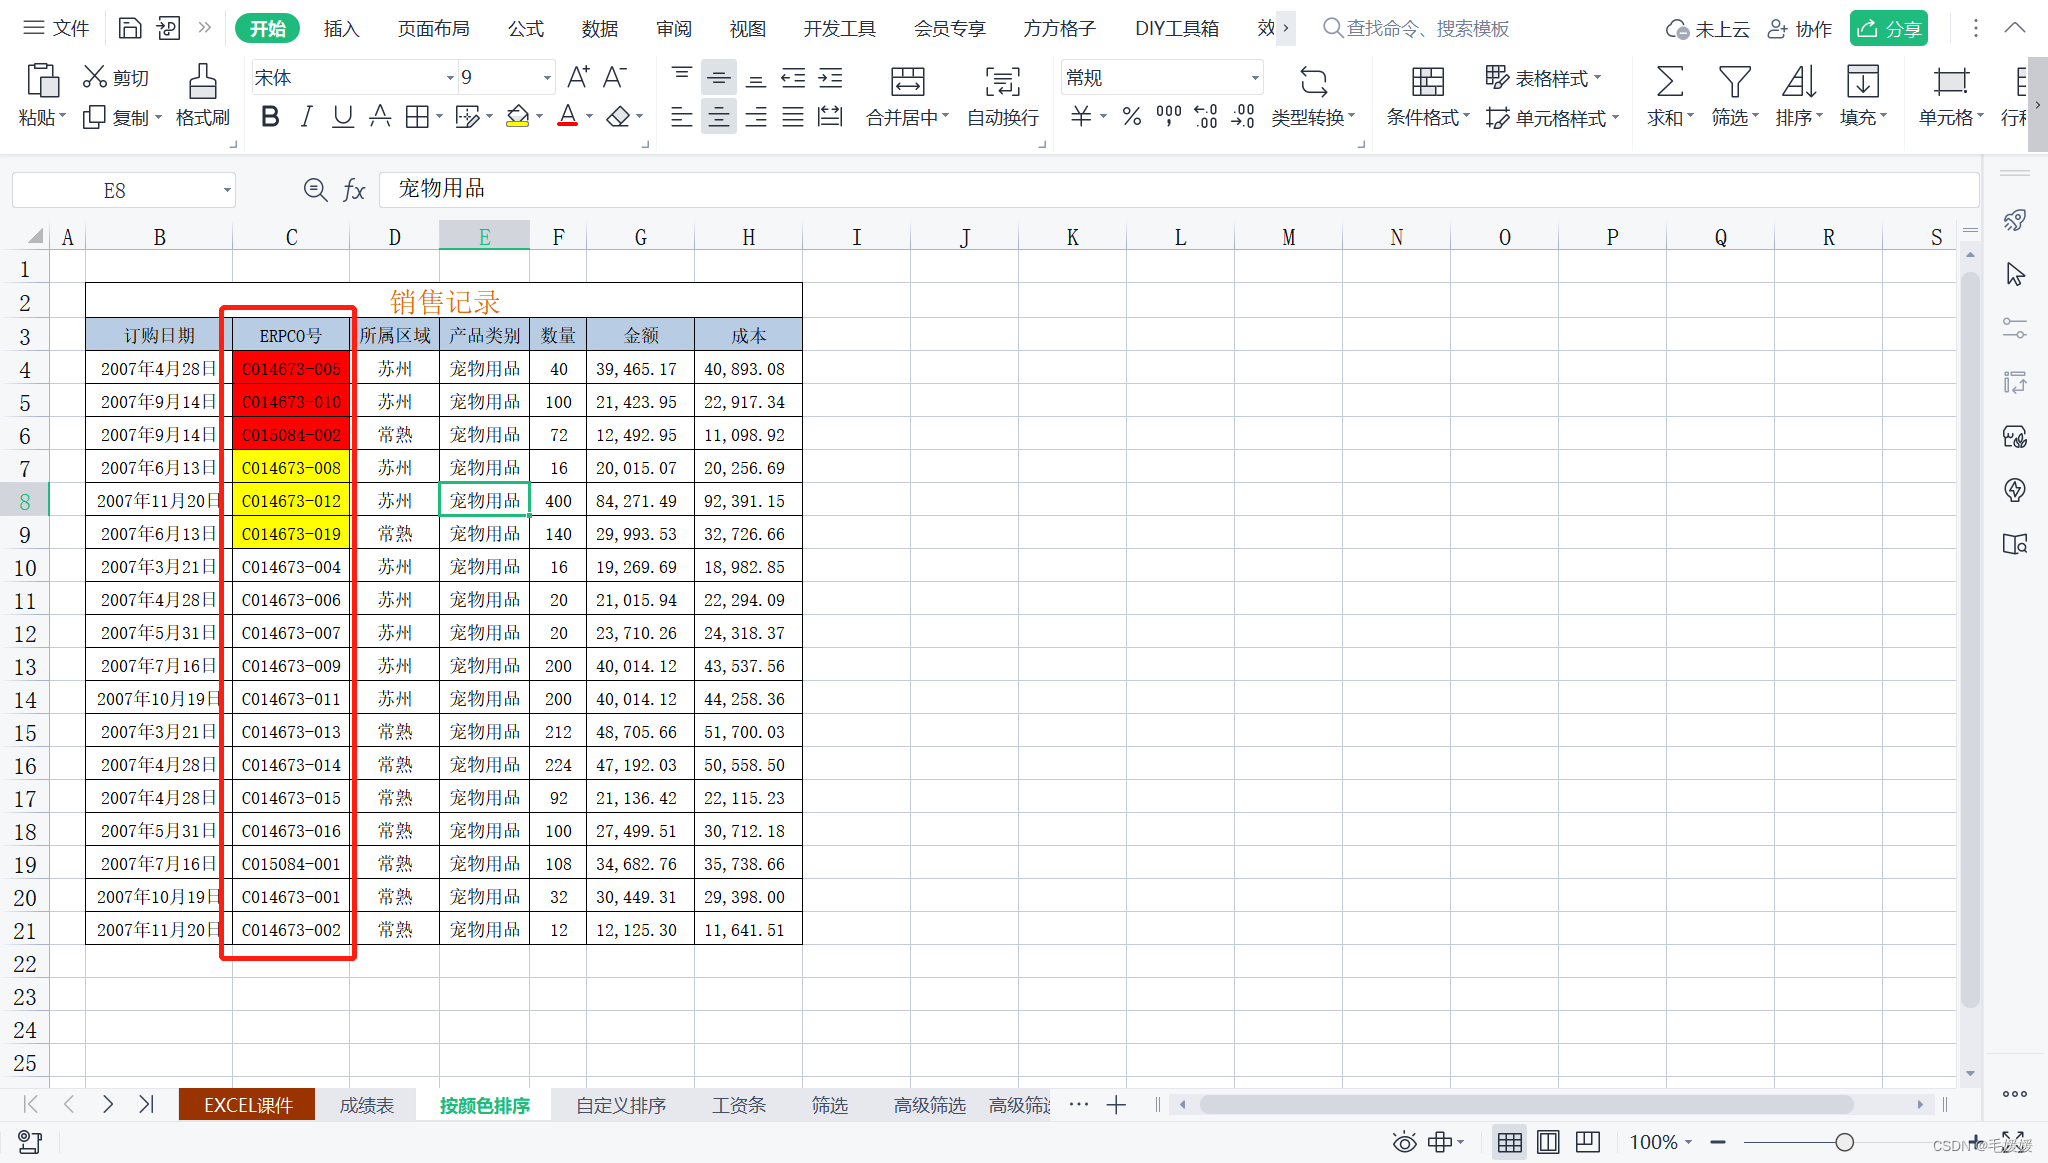Switch to the 自定义排序 sheet tab
2048x1163 pixels.
[620, 1105]
